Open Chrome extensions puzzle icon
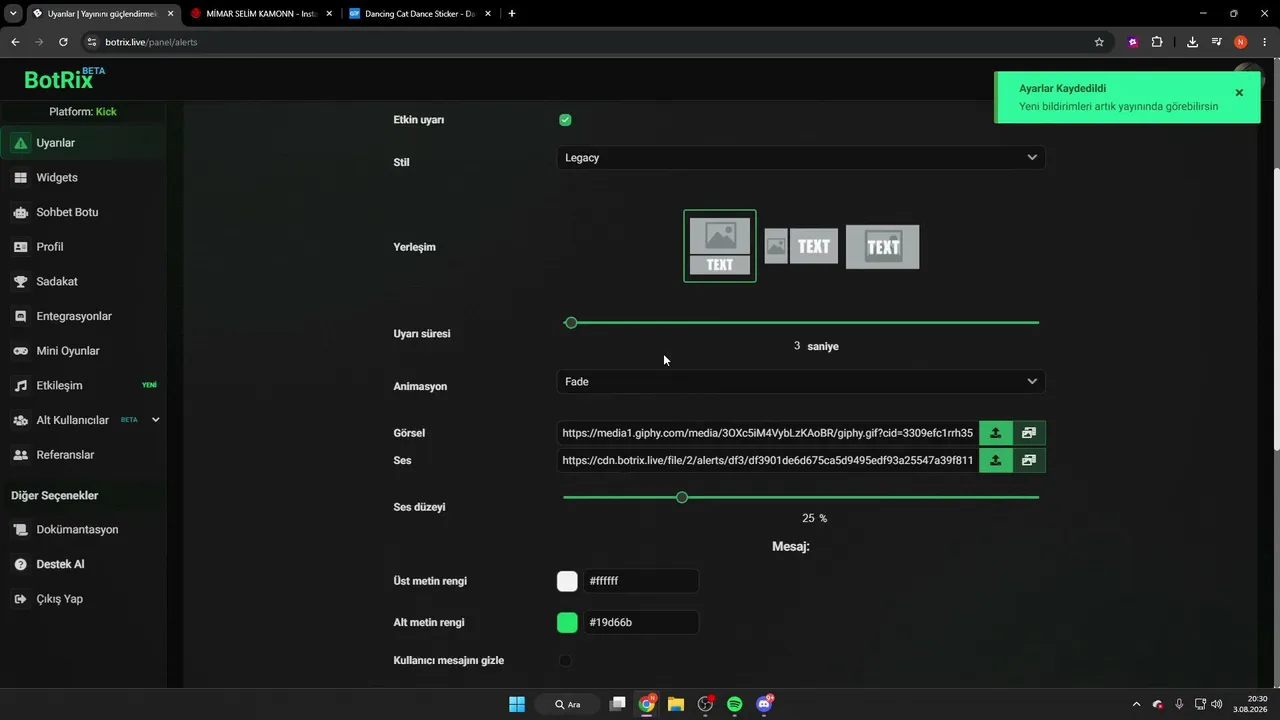Image resolution: width=1280 pixels, height=720 pixels. click(1157, 42)
